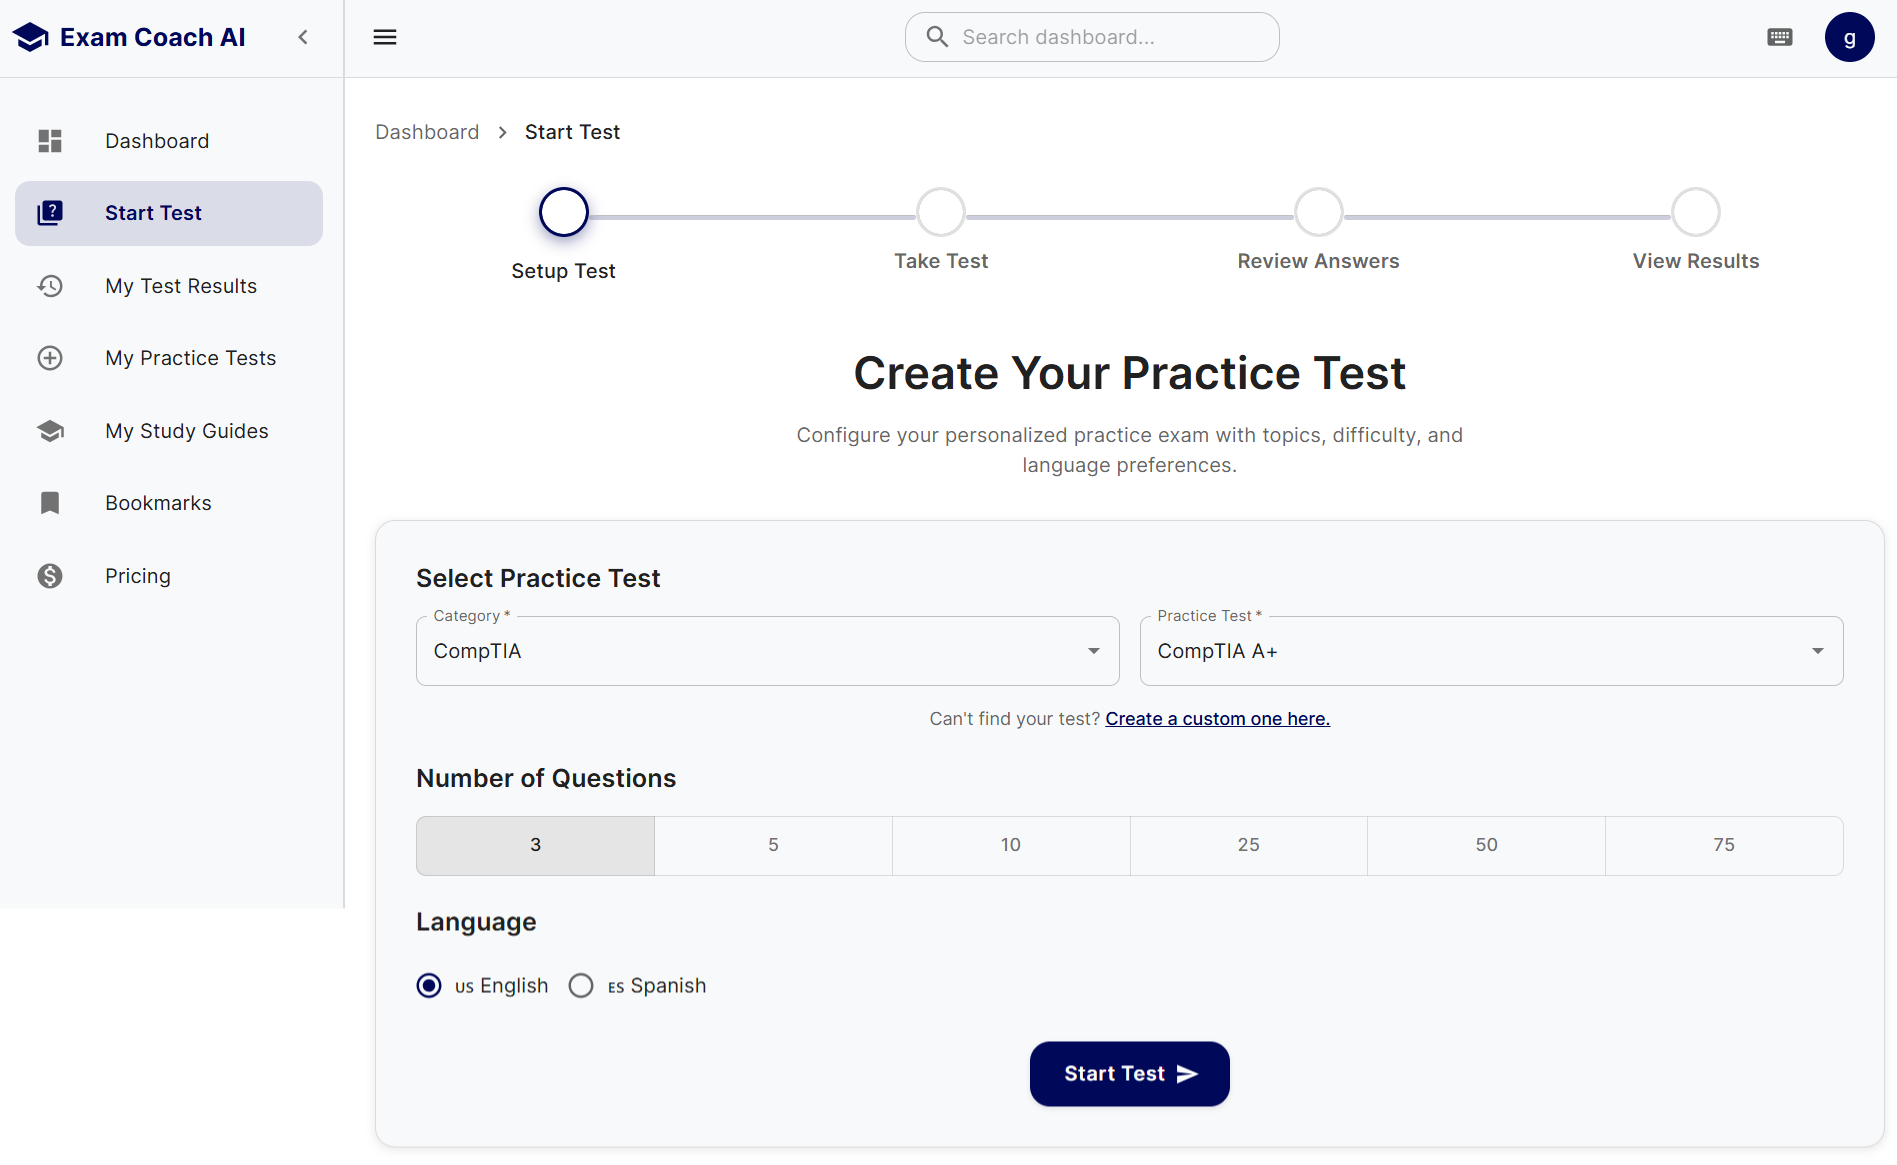Click the ES Spanish label text
Viewport: 1897px width, 1165px height.
[657, 986]
